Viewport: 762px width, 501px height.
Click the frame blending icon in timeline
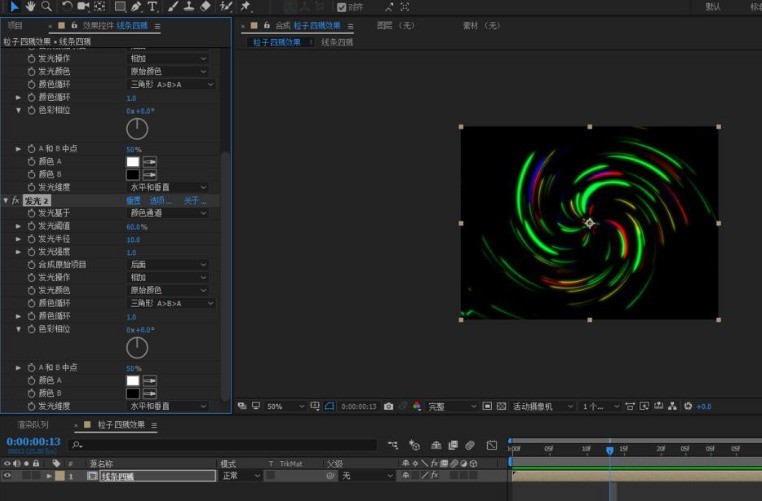pos(453,445)
